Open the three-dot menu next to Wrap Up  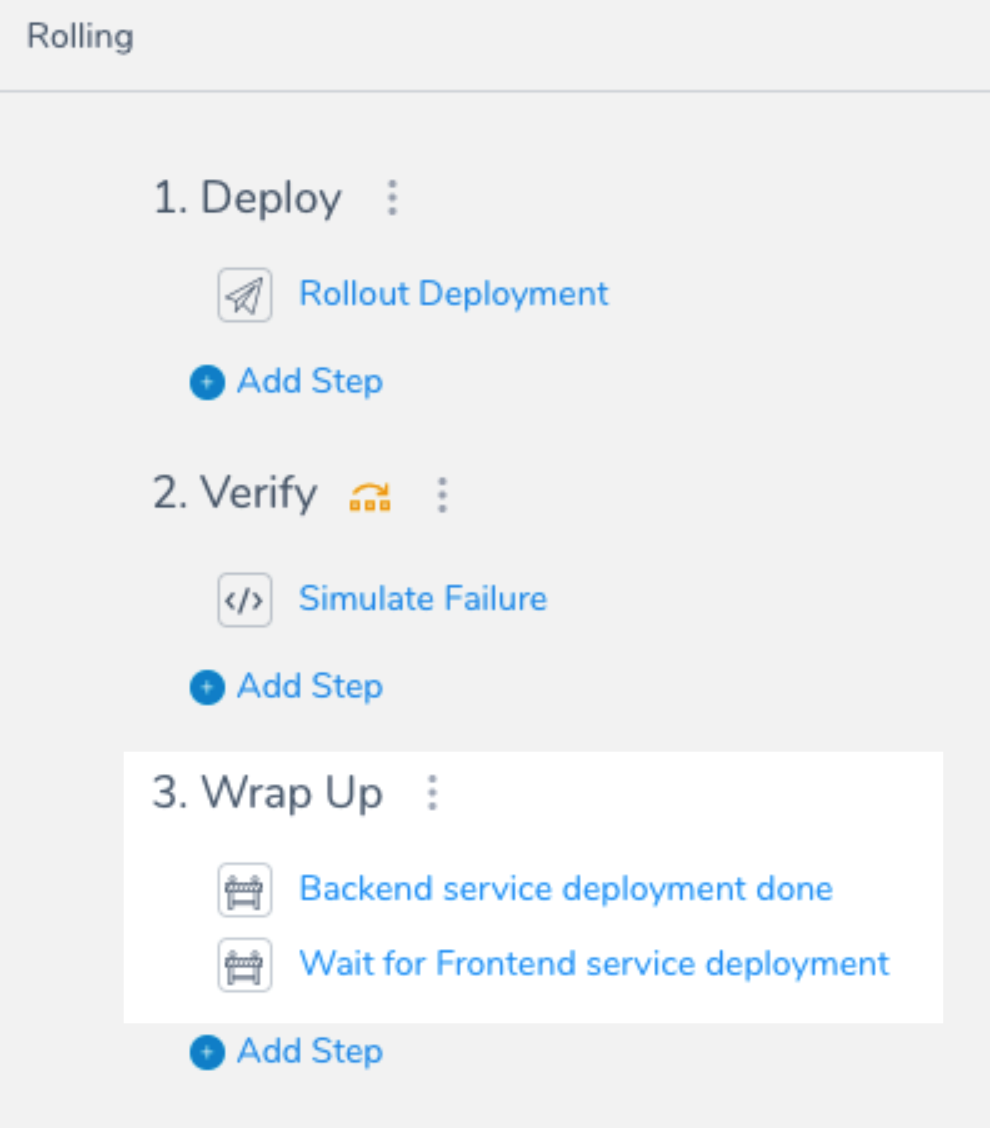pos(432,793)
